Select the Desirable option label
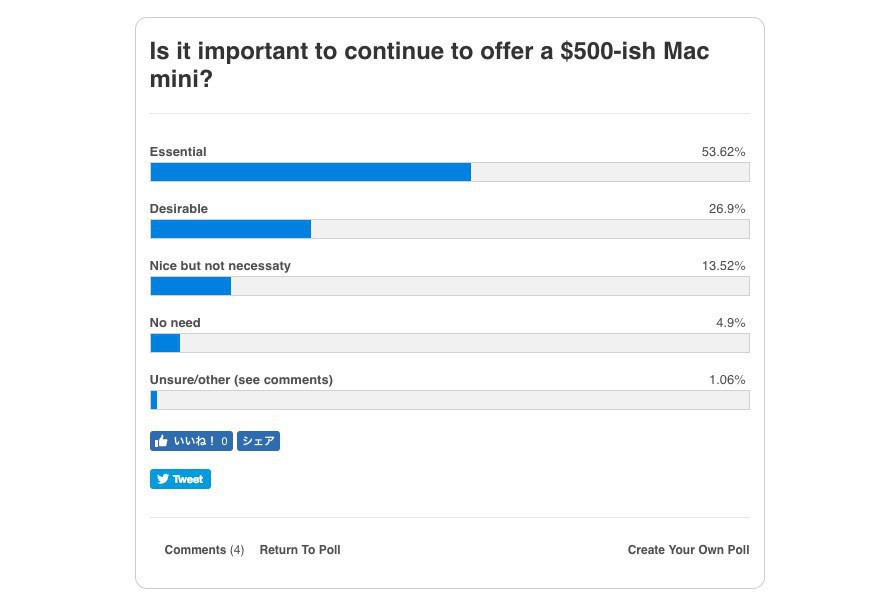This screenshot has height=605, width=892. tap(179, 209)
